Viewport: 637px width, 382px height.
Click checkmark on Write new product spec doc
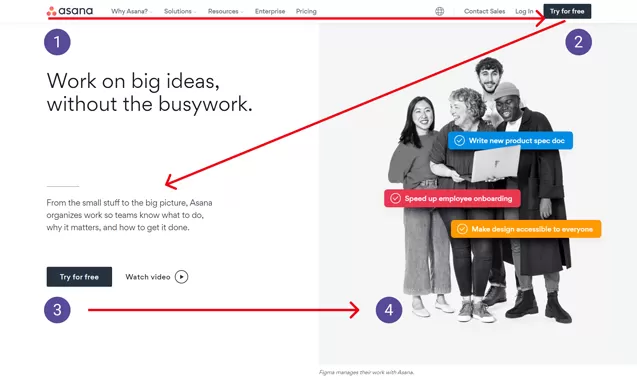click(459, 141)
